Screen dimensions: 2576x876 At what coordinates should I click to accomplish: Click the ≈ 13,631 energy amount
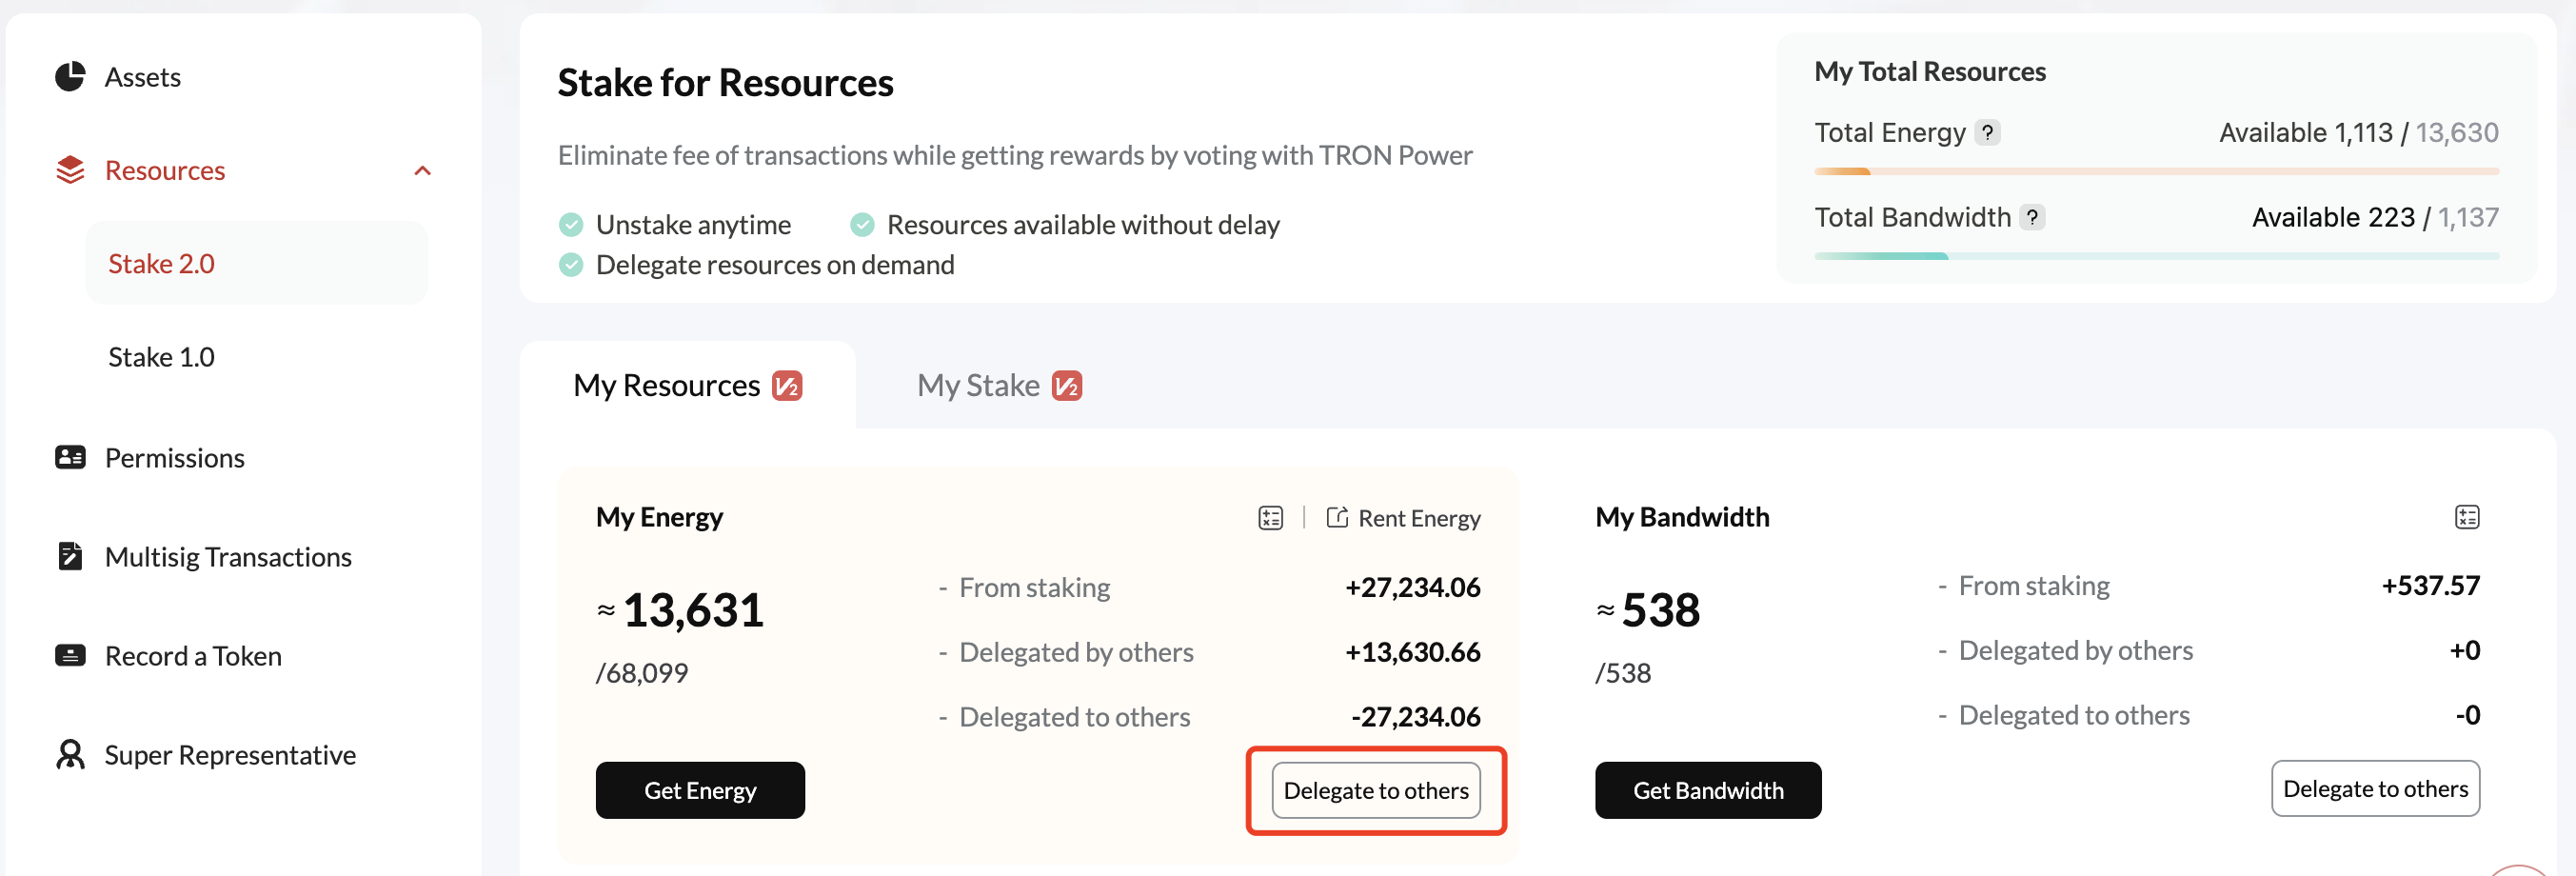click(680, 610)
